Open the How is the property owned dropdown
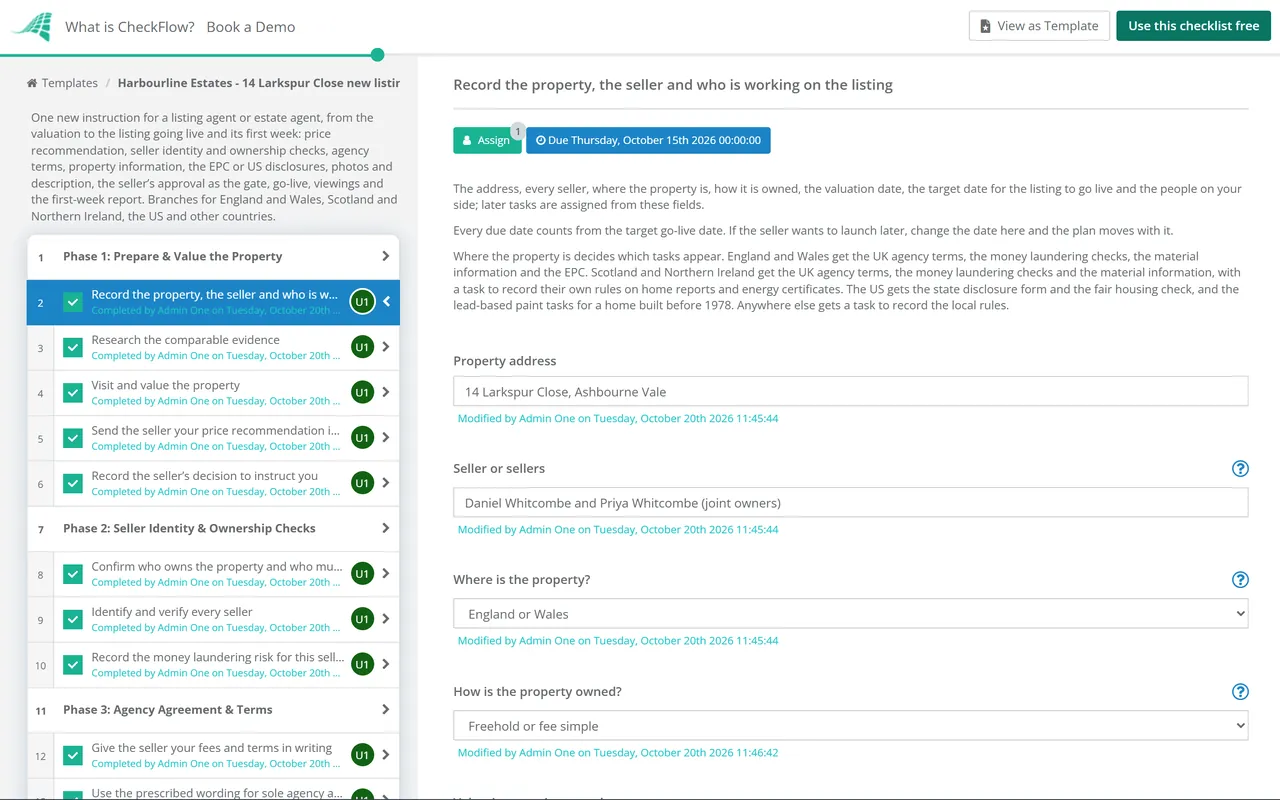1280x800 pixels. (850, 726)
